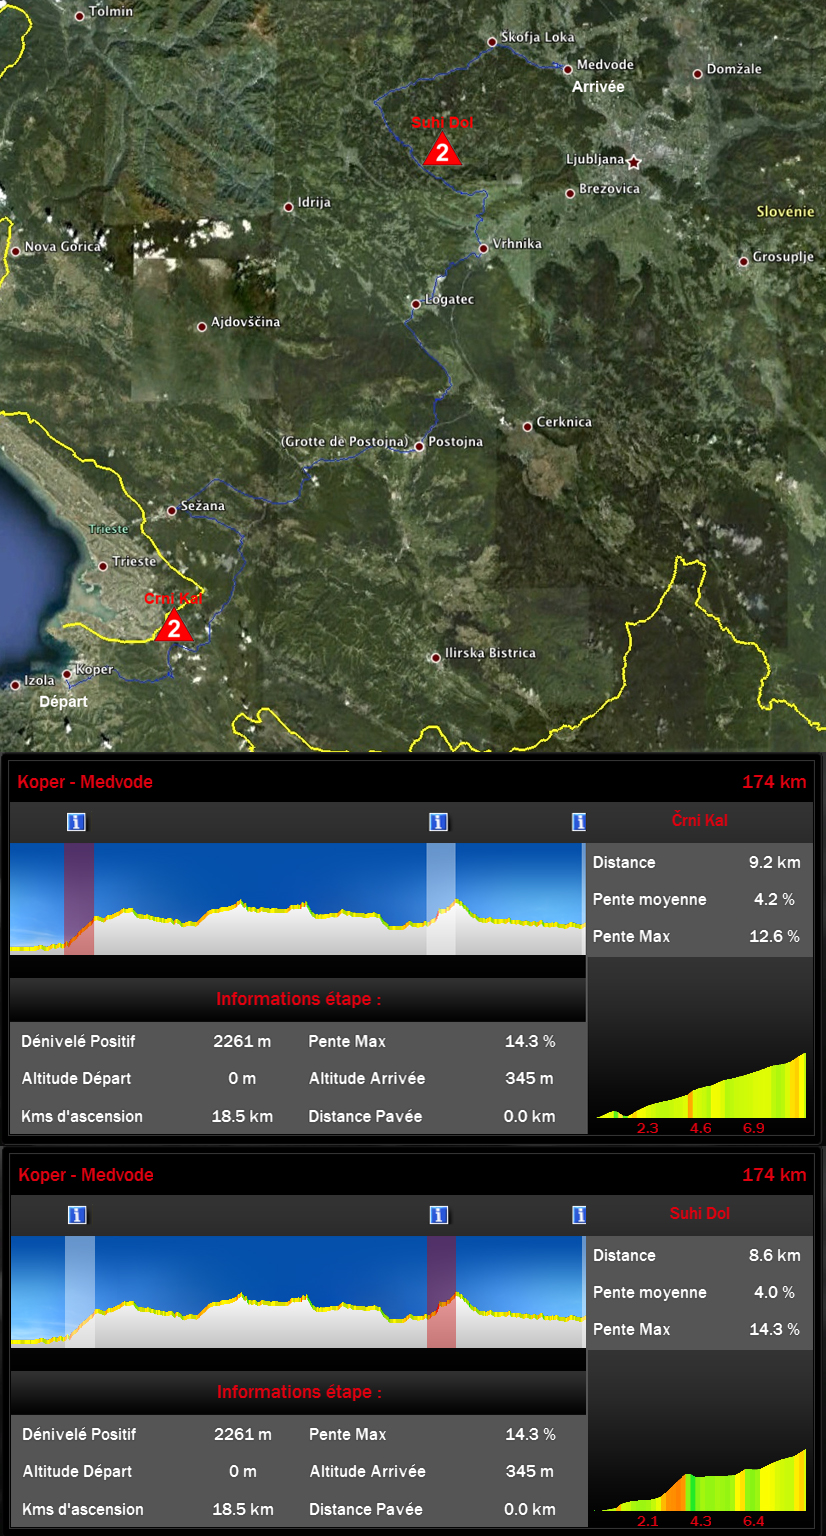Click the Škofja Loka town dot
The image size is (826, 1536).
(492, 42)
